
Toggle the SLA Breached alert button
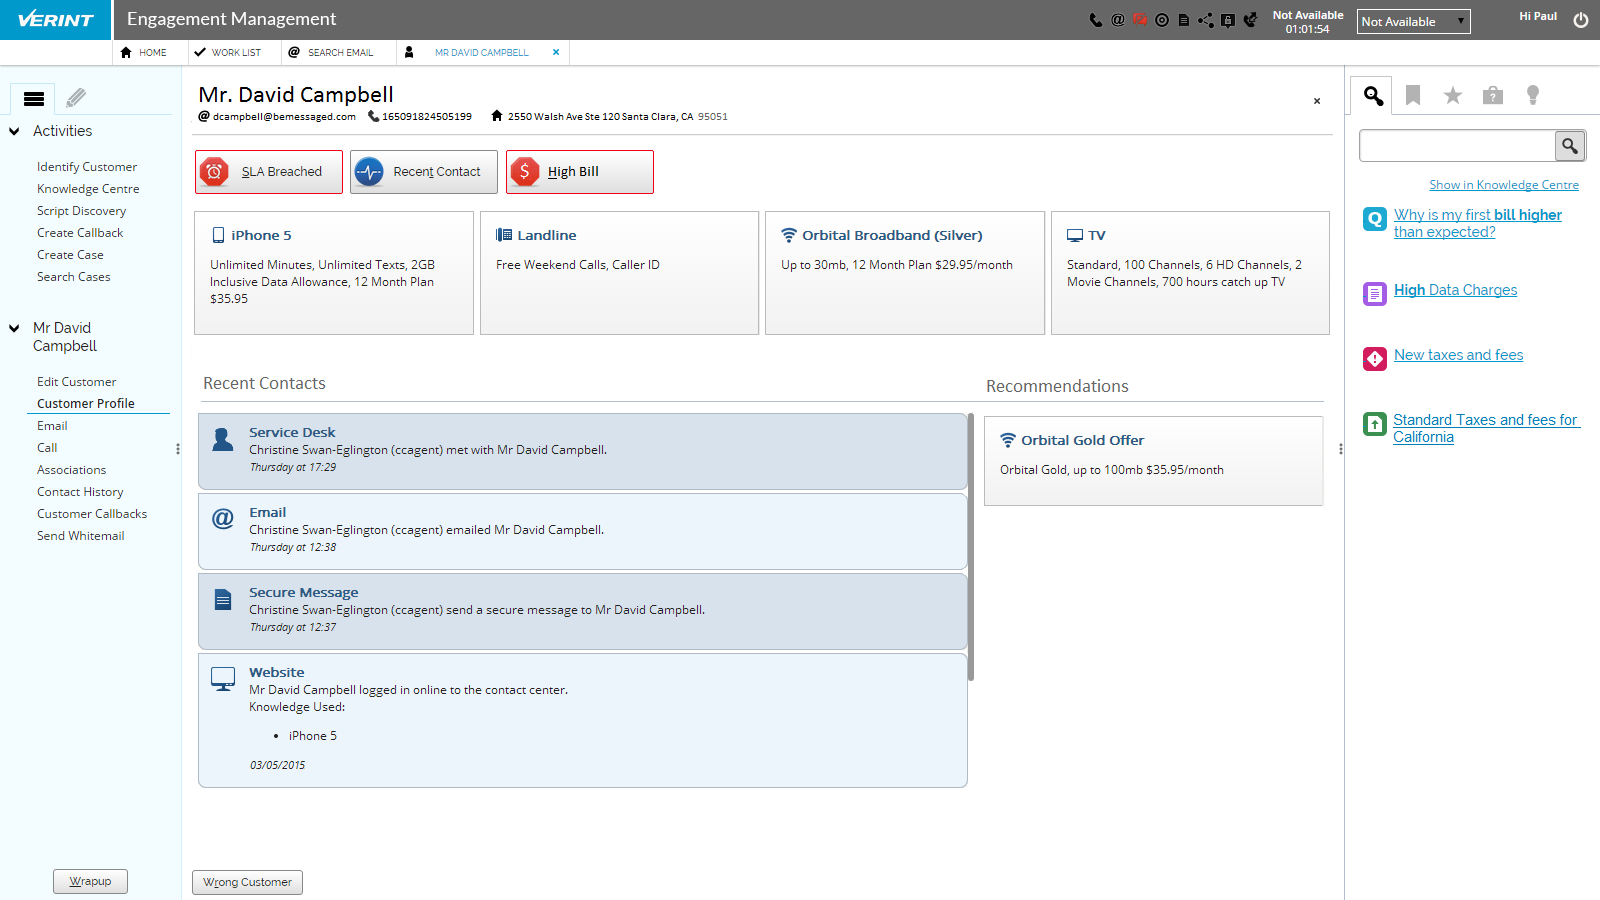tap(268, 171)
